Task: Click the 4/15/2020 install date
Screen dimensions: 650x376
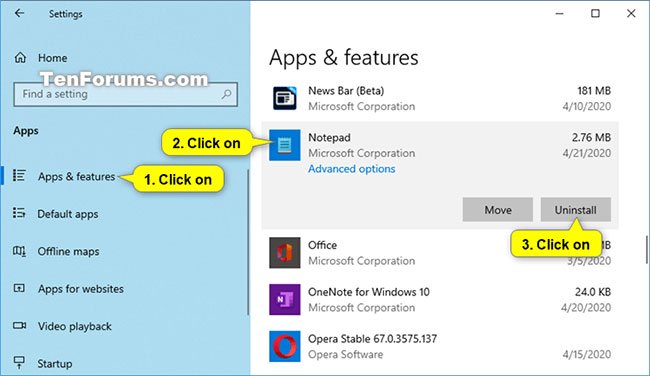Action: (x=587, y=354)
